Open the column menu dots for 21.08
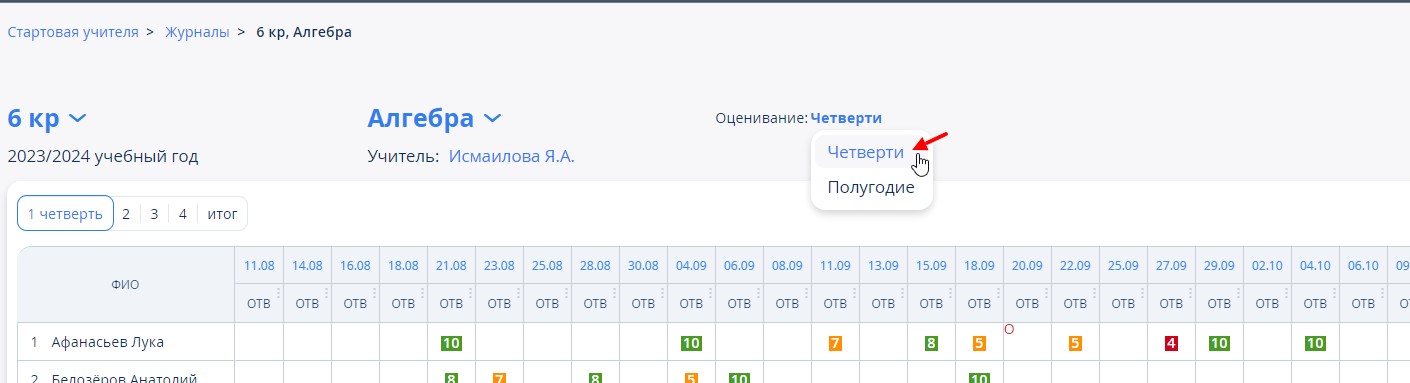The width and height of the screenshot is (1410, 383). point(471,292)
